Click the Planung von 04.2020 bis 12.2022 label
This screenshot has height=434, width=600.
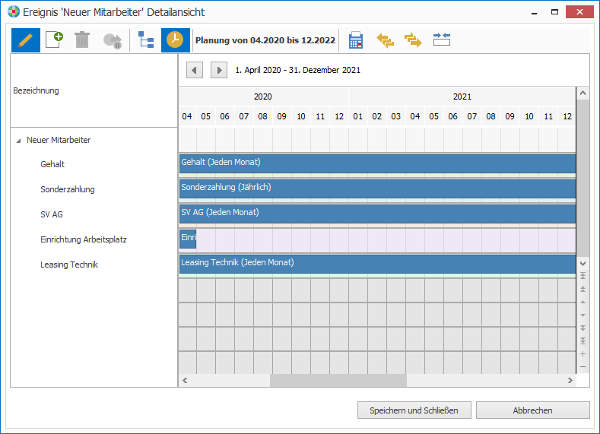click(265, 40)
